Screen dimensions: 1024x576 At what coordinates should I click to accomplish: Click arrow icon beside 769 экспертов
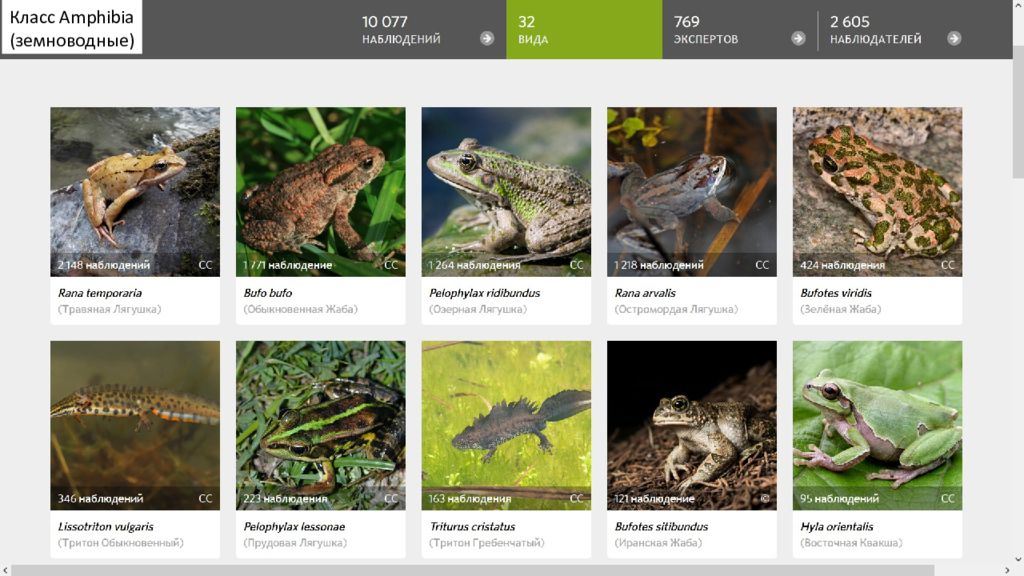coord(798,39)
